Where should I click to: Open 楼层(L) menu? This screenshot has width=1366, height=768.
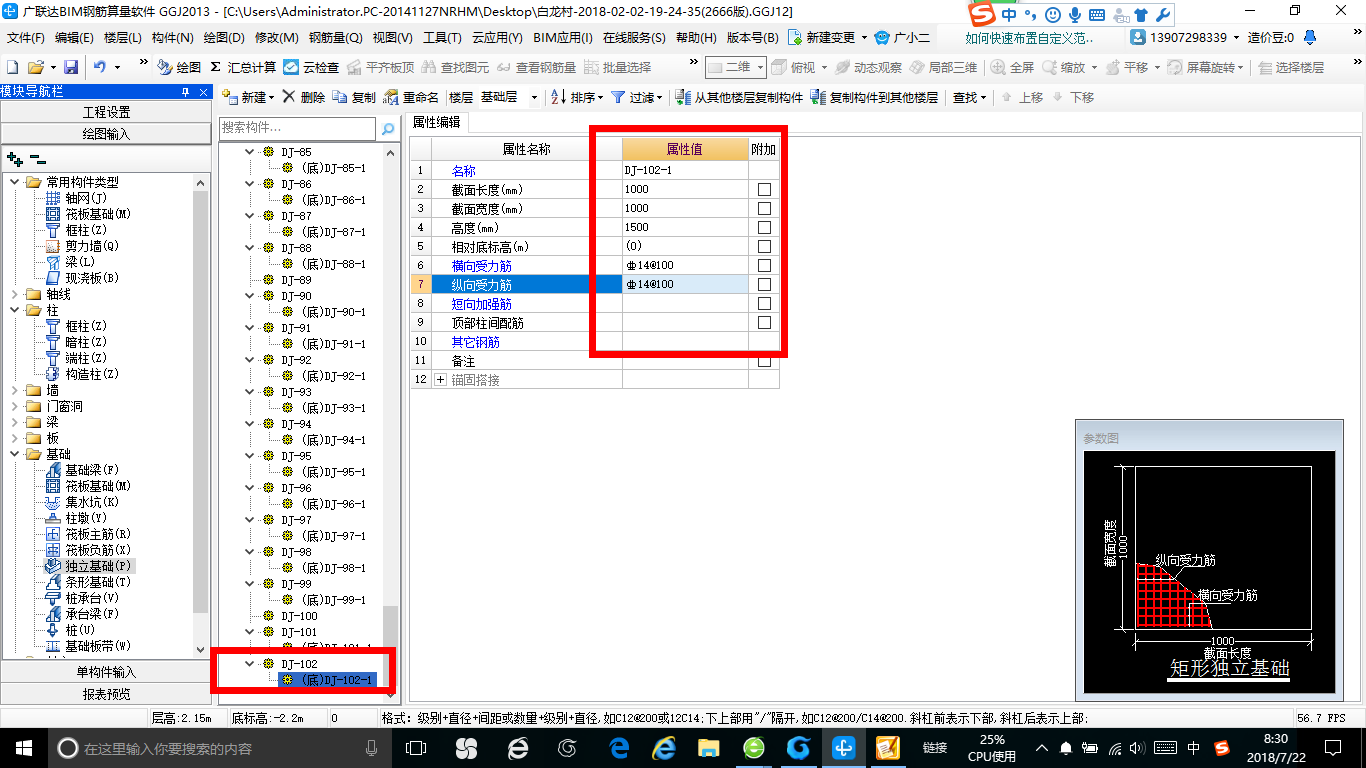[123, 38]
